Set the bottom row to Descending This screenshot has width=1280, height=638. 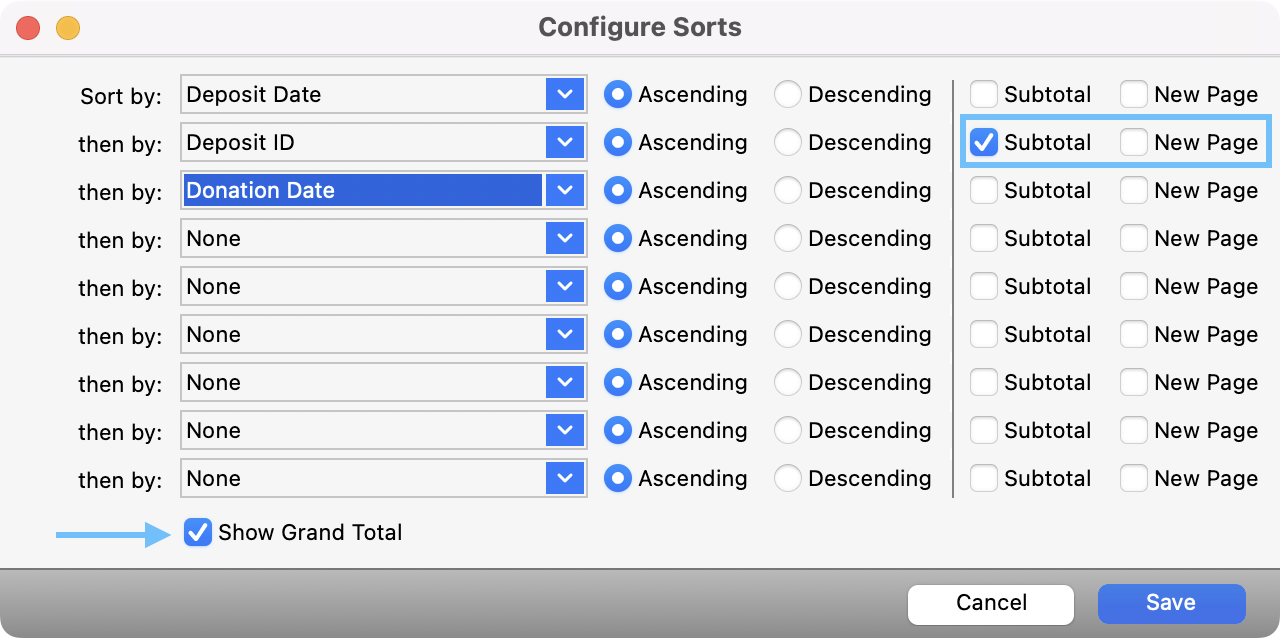pos(788,479)
